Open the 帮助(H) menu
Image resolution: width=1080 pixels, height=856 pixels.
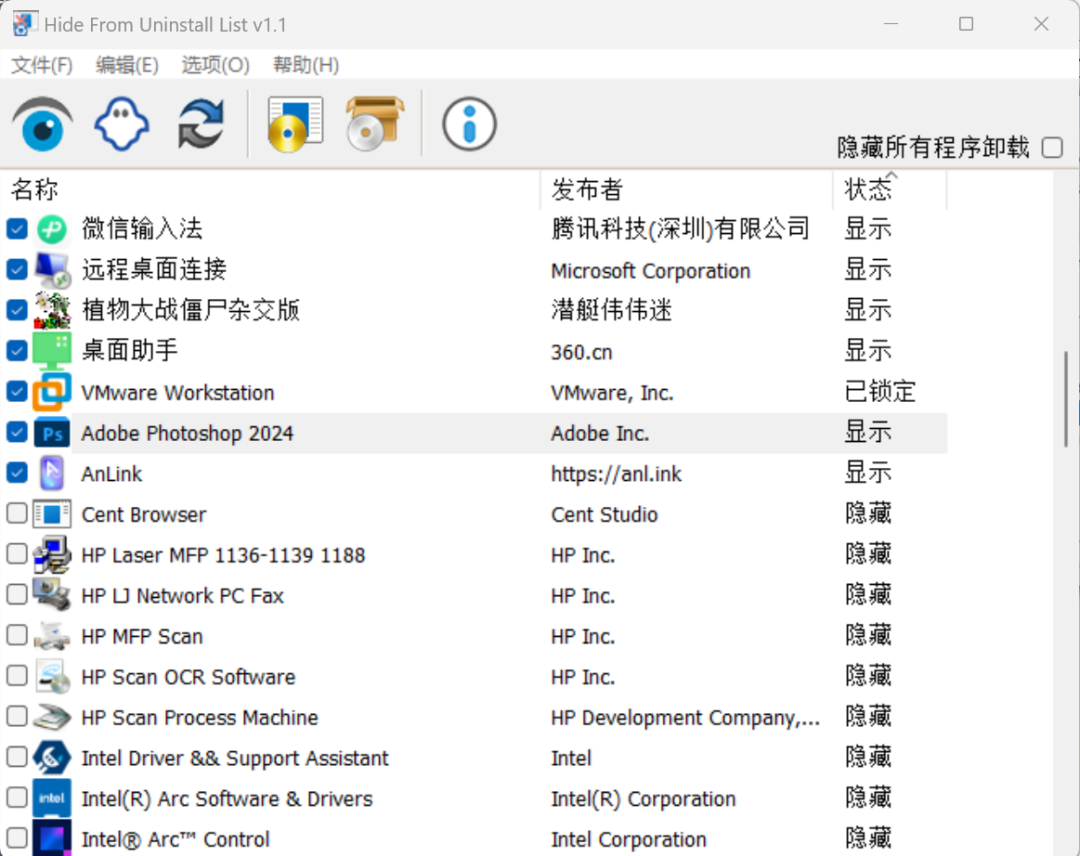[306, 65]
